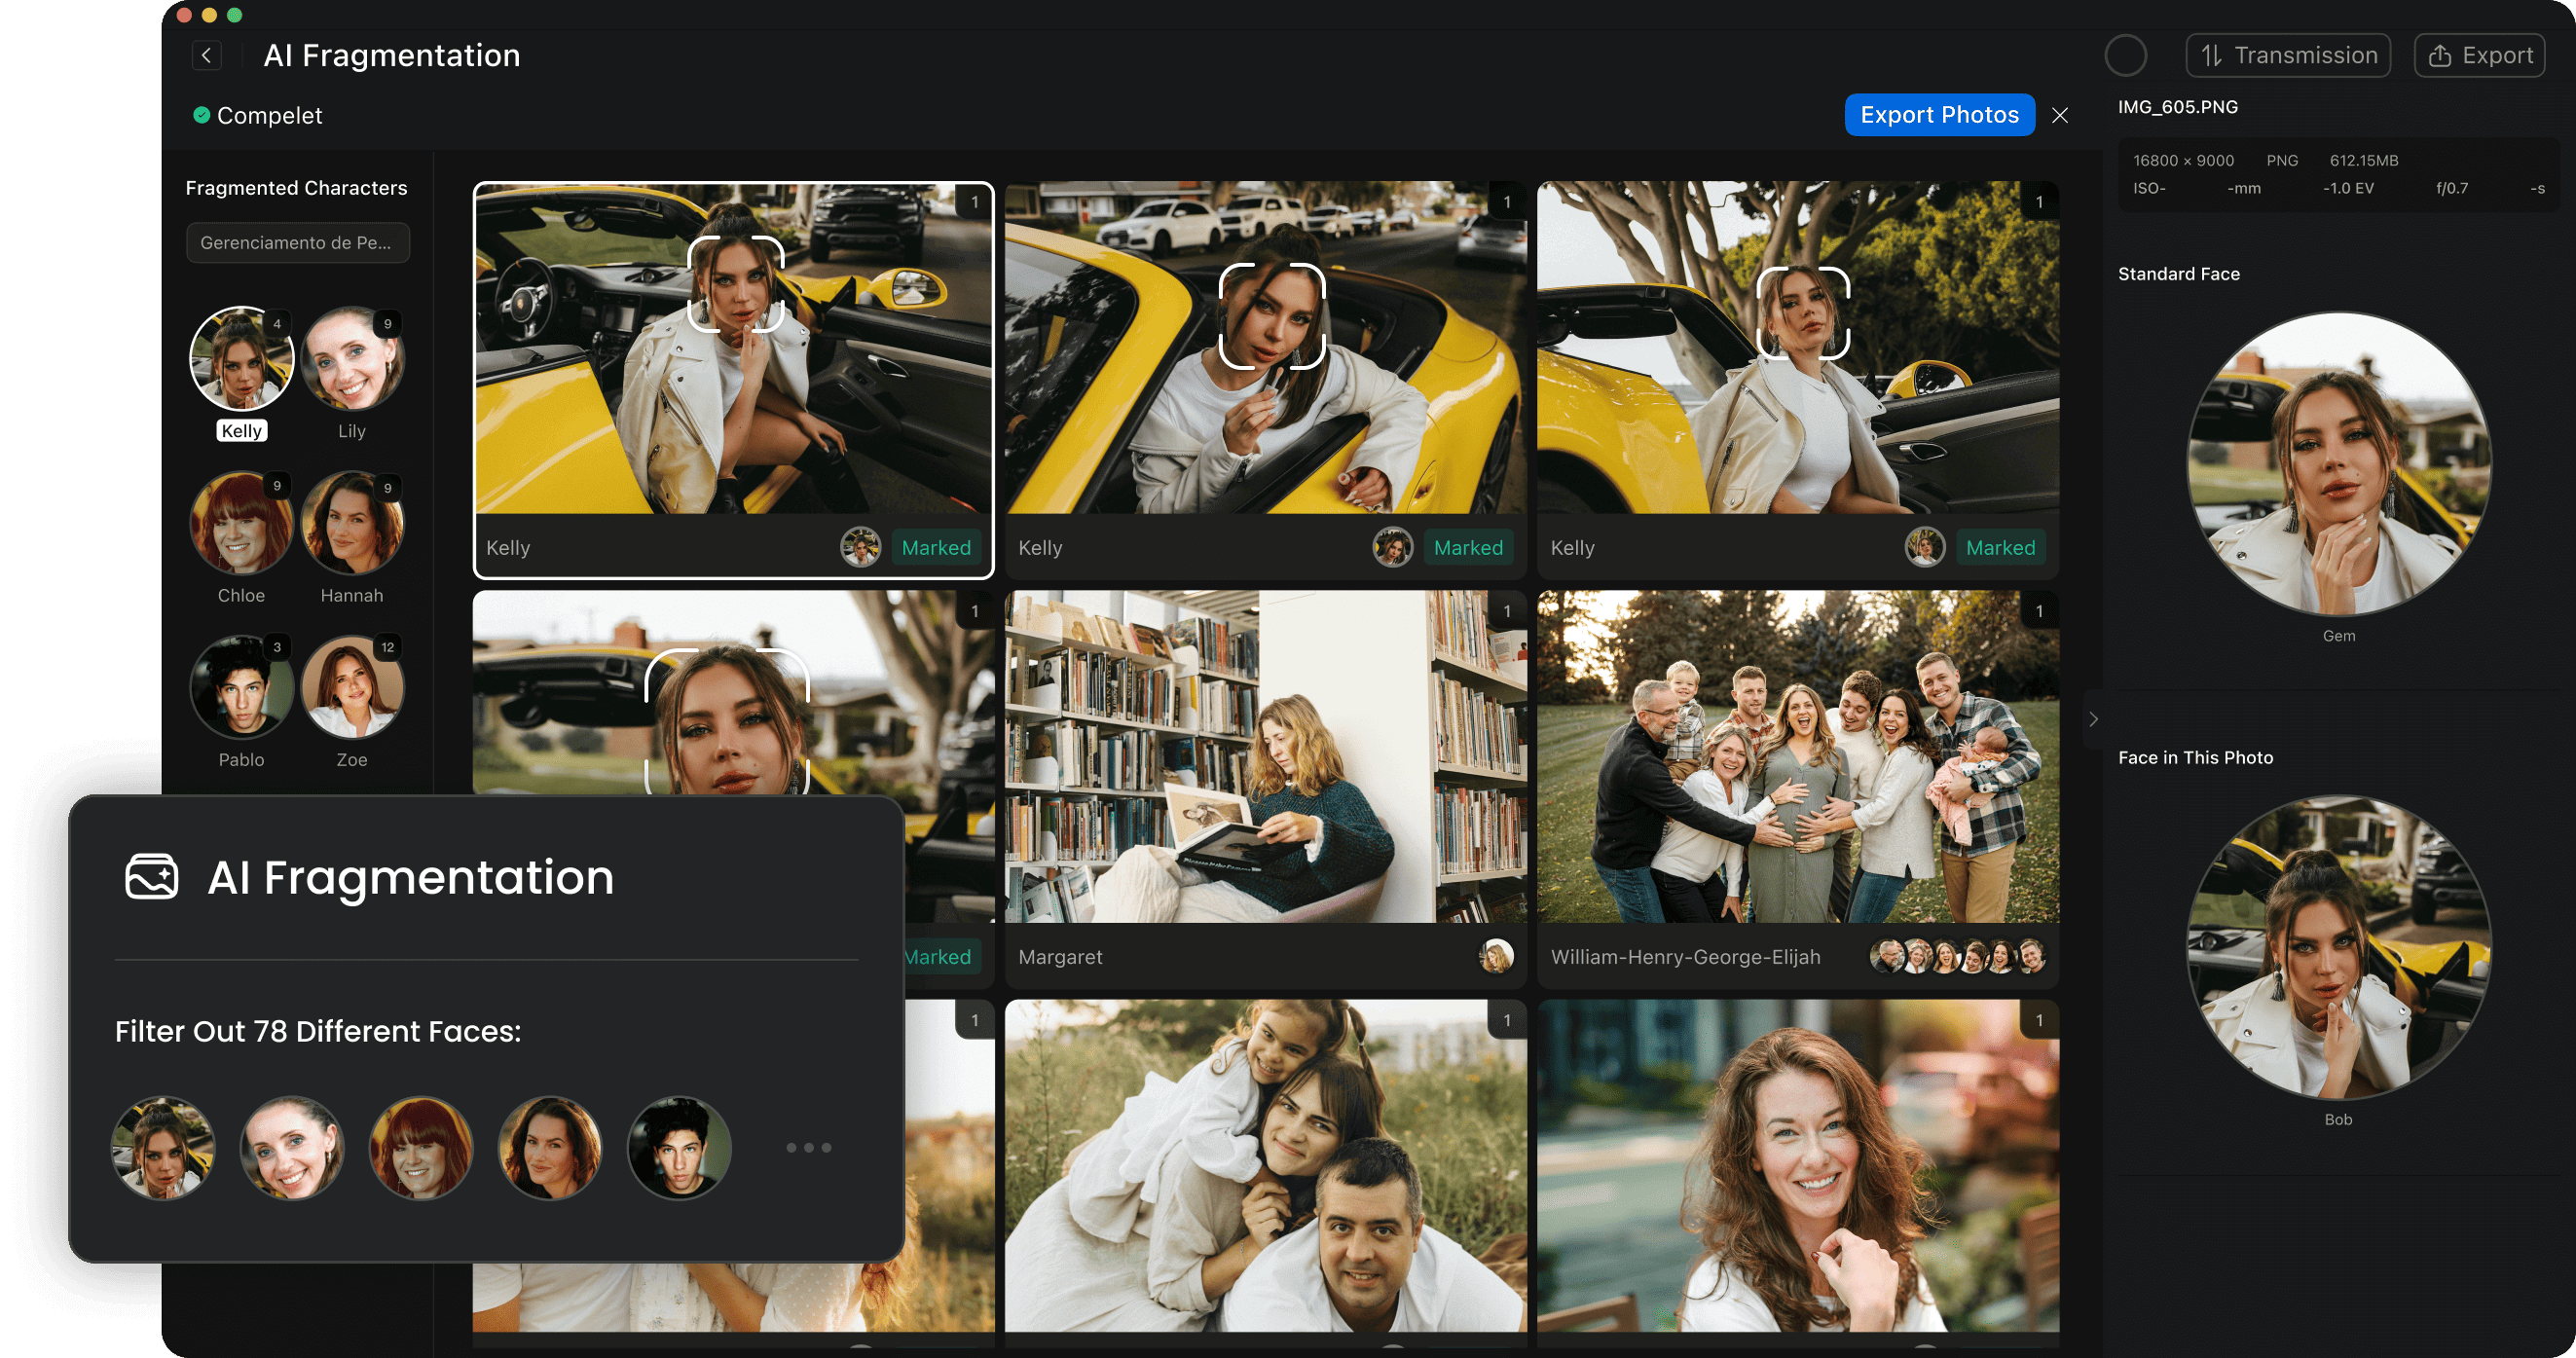This screenshot has height=1358, width=2576.
Task: Select the Chloe character in the sidebar
Action: pyautogui.click(x=241, y=522)
